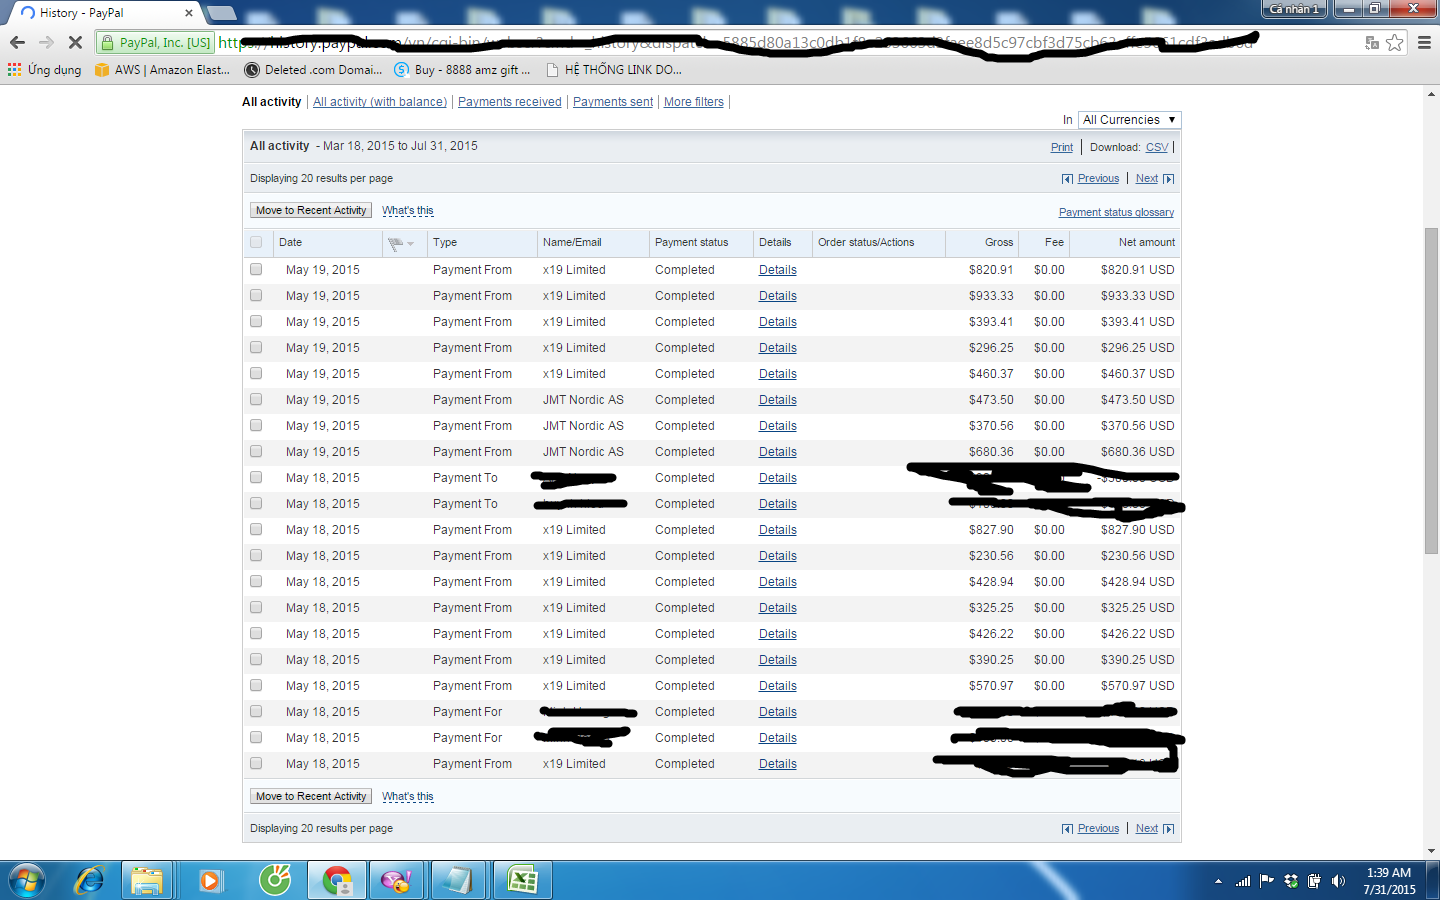Tick the checkbox for the $473.50 JMT Nordic row
Screen dimensions: 1440x900
256,400
